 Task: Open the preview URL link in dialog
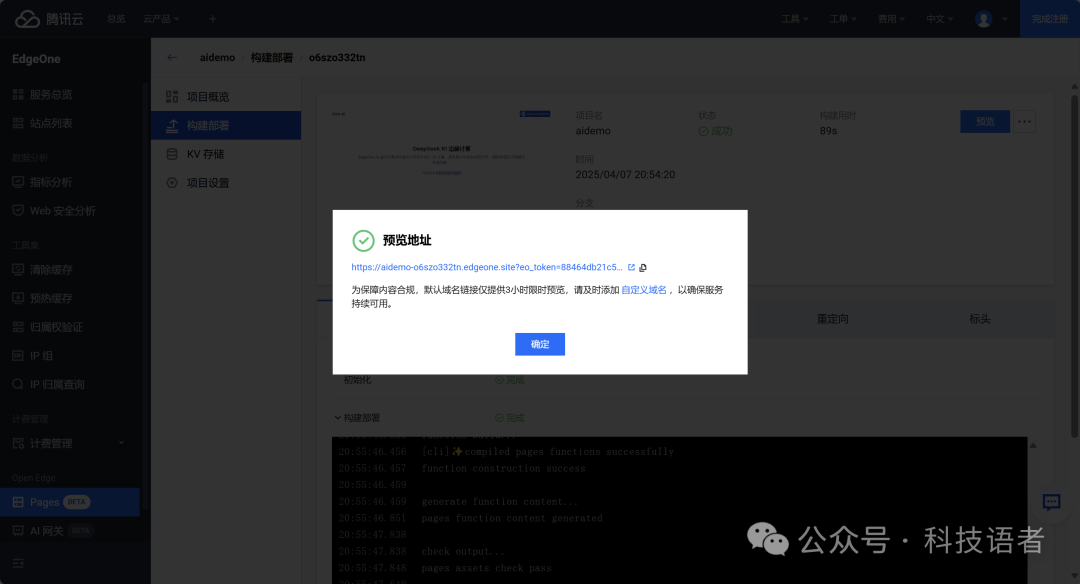coord(486,267)
